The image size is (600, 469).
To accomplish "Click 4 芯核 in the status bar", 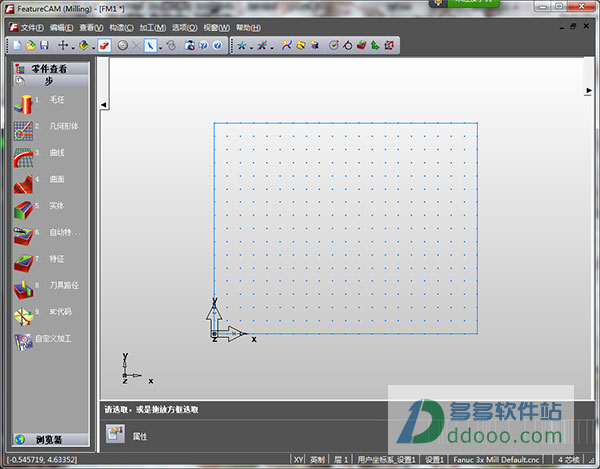I will point(569,459).
